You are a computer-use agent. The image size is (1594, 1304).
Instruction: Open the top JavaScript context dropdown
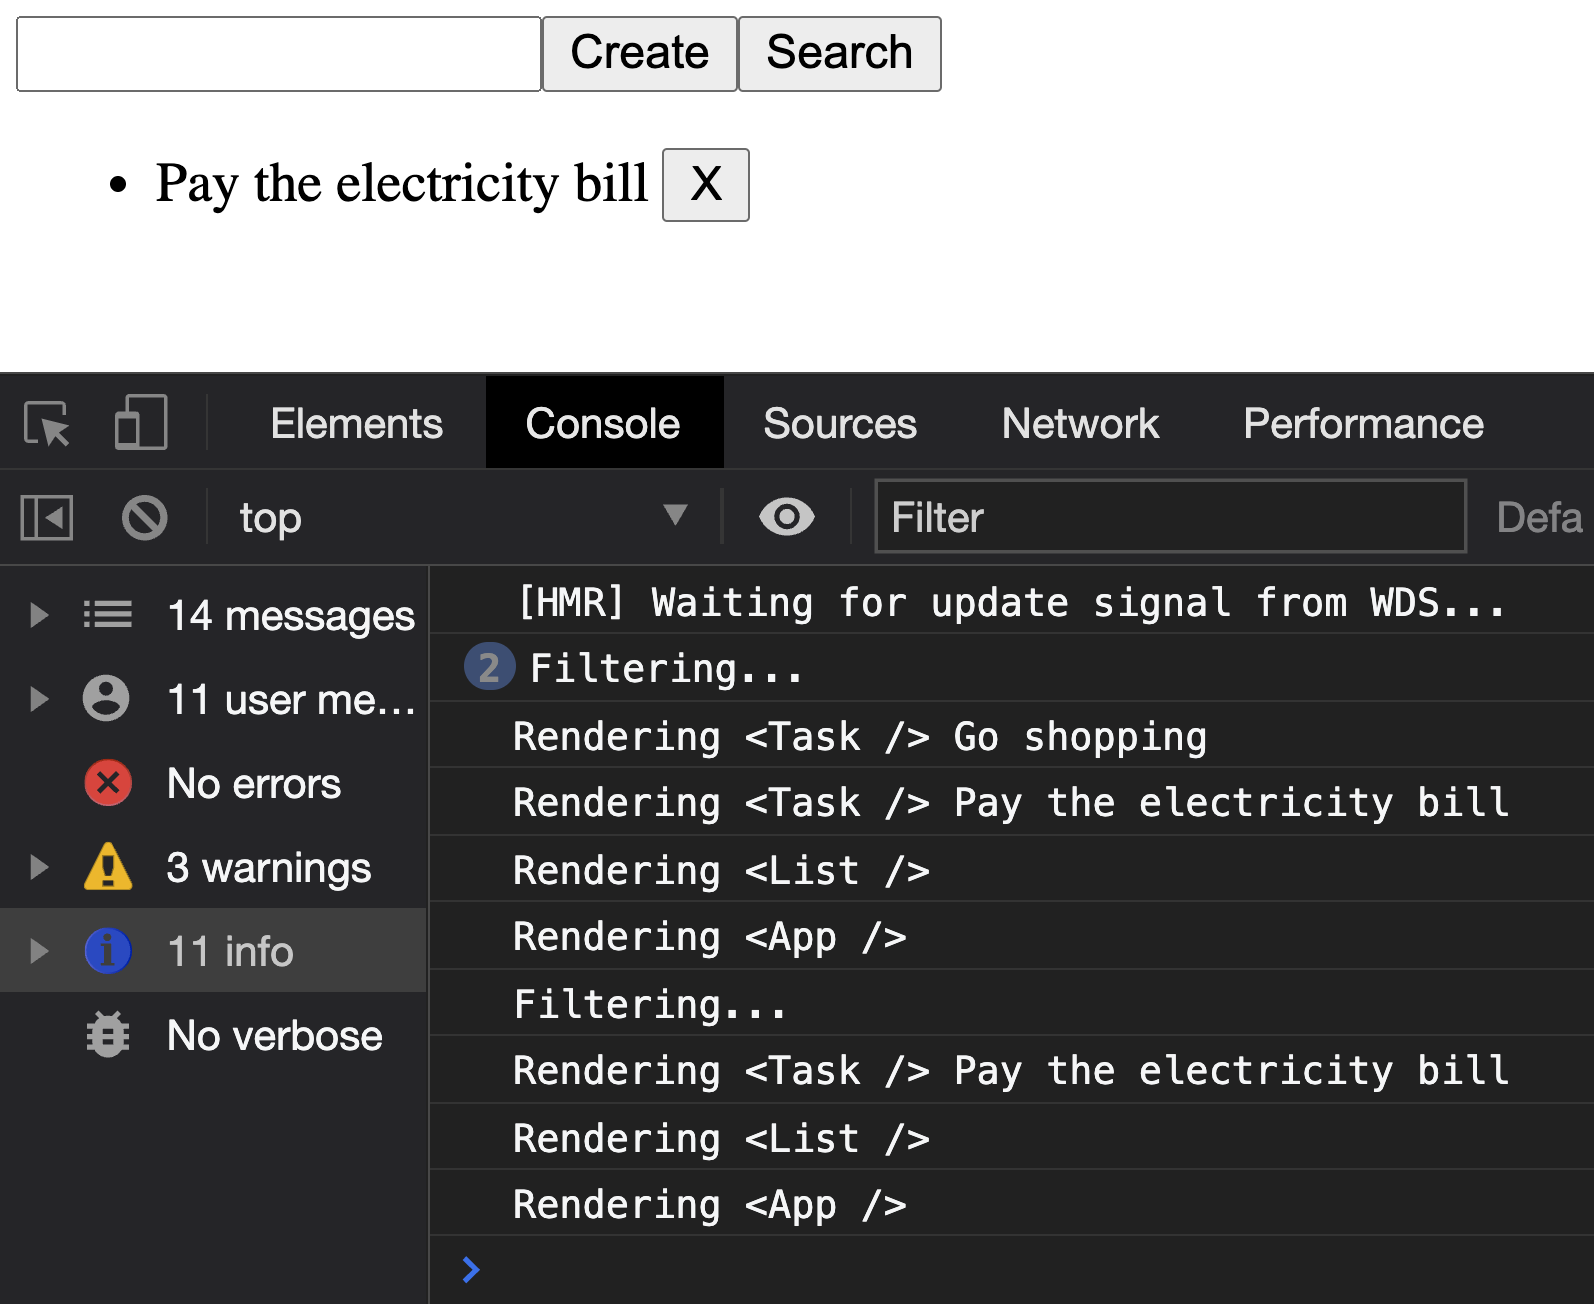[x=460, y=518]
